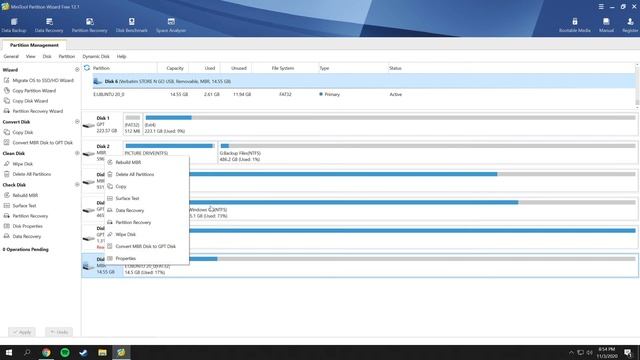Select Delete All Partitions in context menu
Image resolution: width=640 pixels, height=360 pixels.
pyautogui.click(x=147, y=174)
